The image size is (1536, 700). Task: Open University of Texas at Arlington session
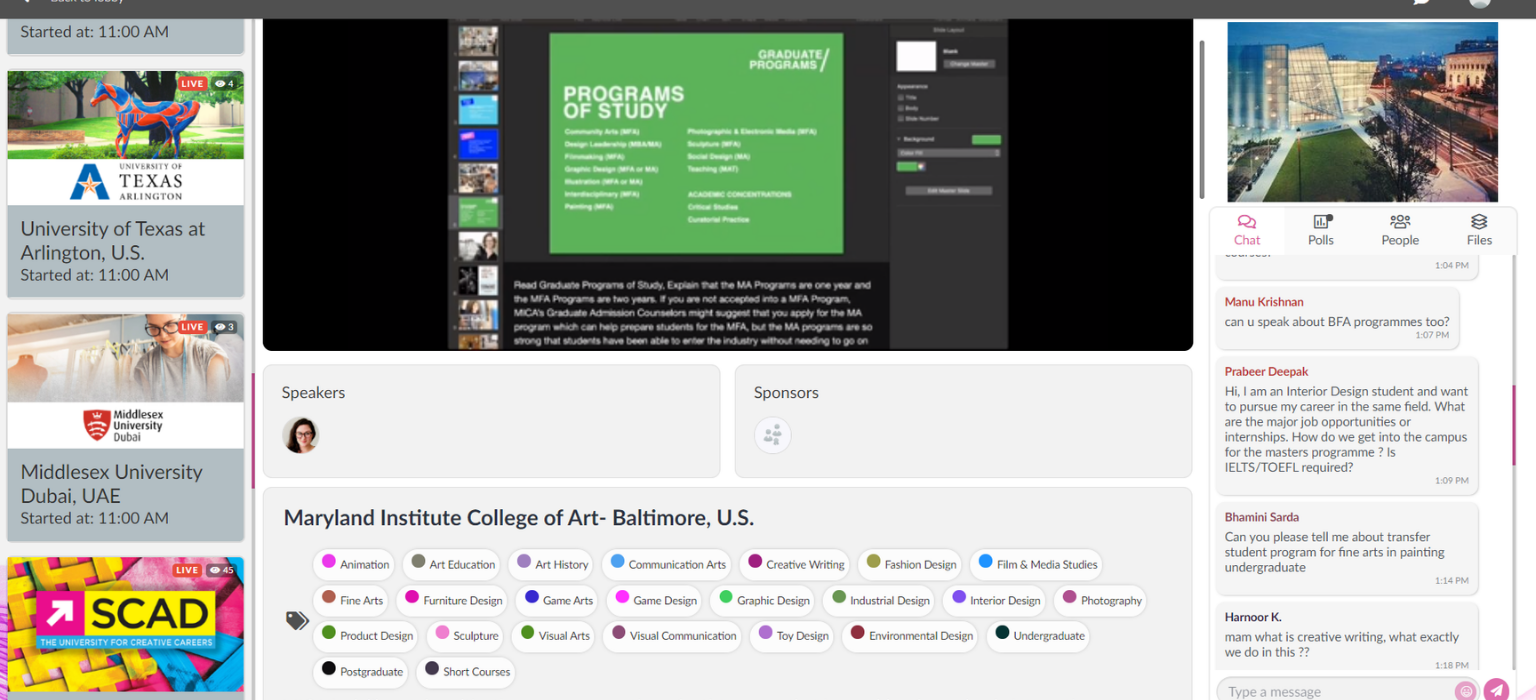point(126,184)
